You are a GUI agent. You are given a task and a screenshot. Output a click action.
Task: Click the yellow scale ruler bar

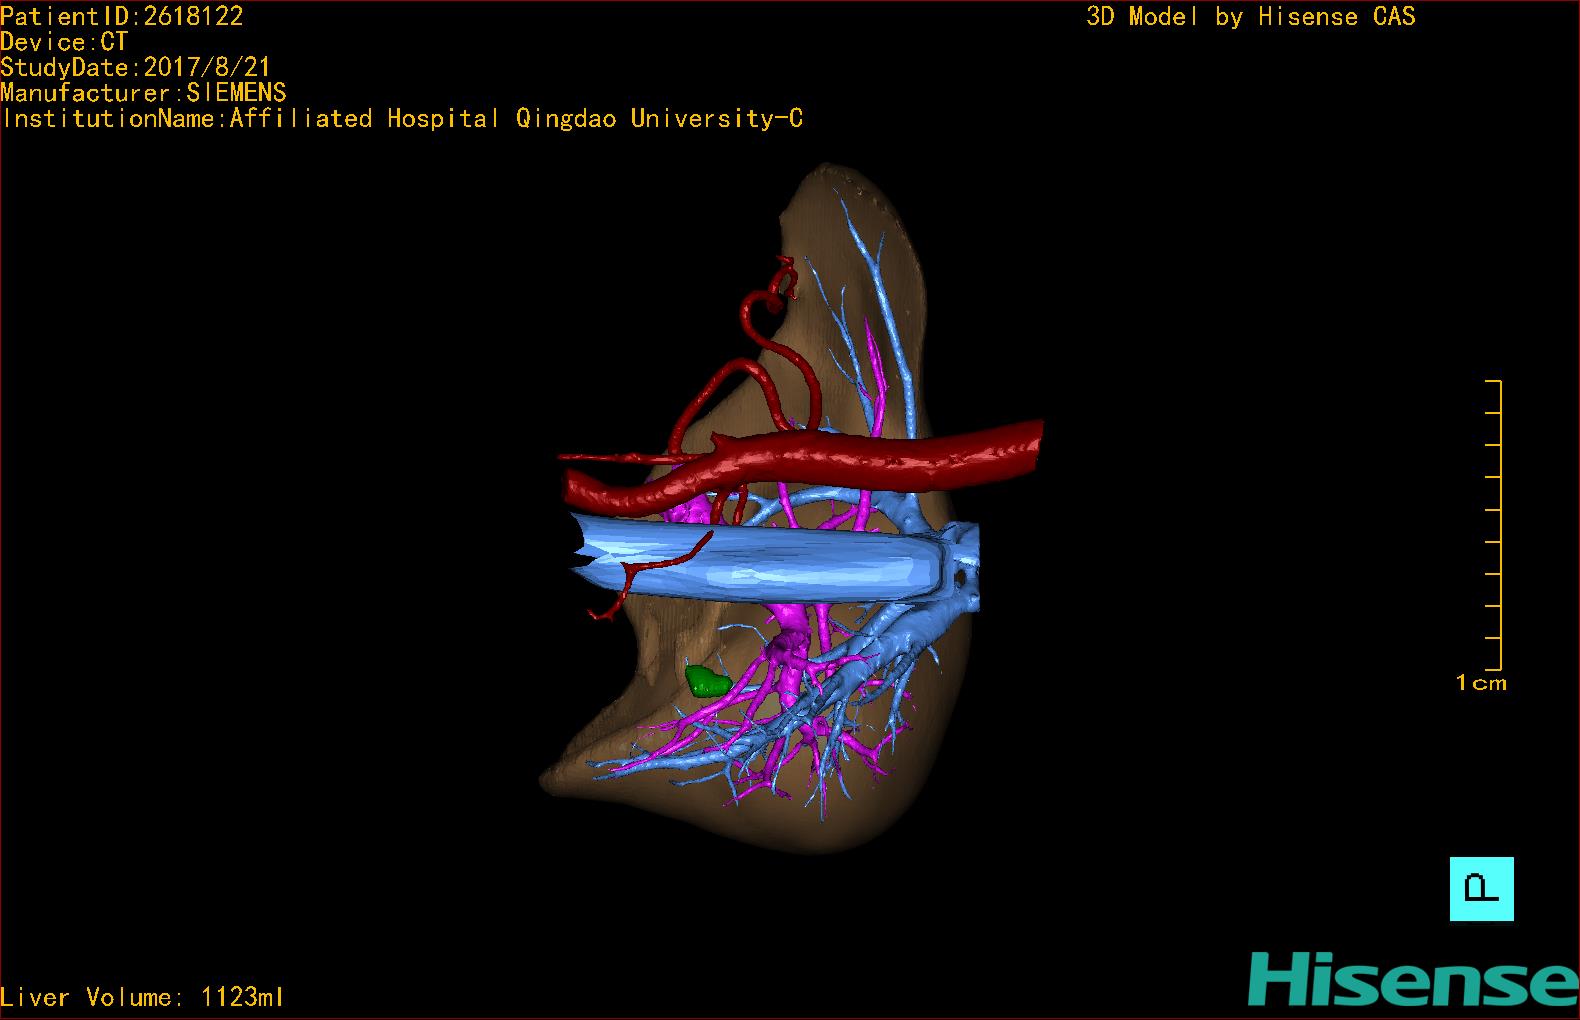(x=1494, y=525)
